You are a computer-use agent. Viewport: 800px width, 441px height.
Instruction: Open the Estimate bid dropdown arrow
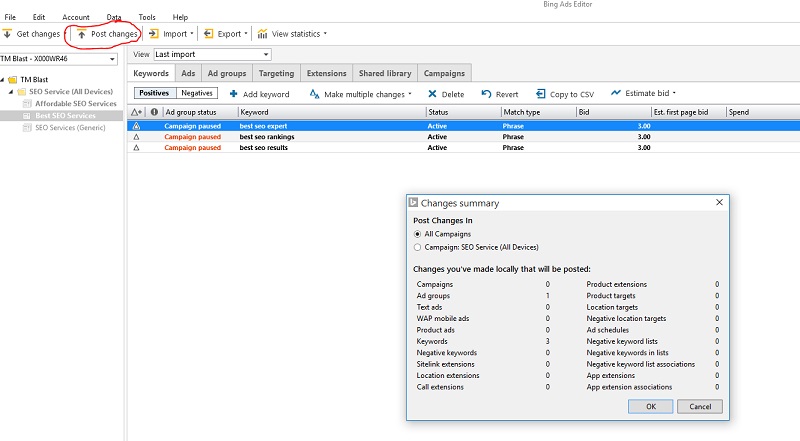point(674,93)
